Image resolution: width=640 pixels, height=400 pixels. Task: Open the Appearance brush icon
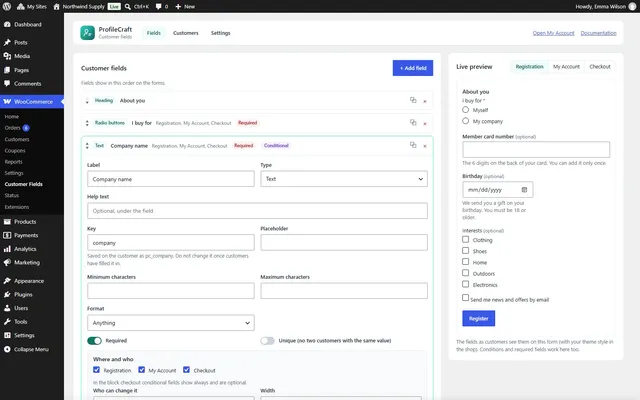(7, 281)
